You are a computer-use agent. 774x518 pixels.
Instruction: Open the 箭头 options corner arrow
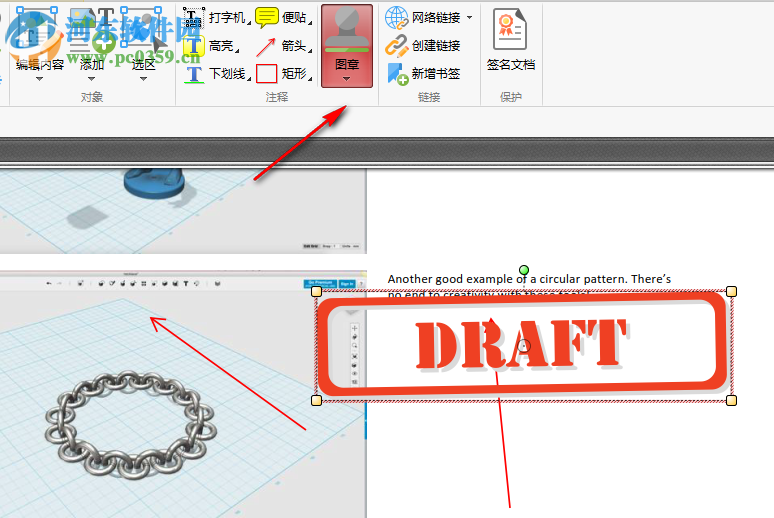[x=310, y=51]
